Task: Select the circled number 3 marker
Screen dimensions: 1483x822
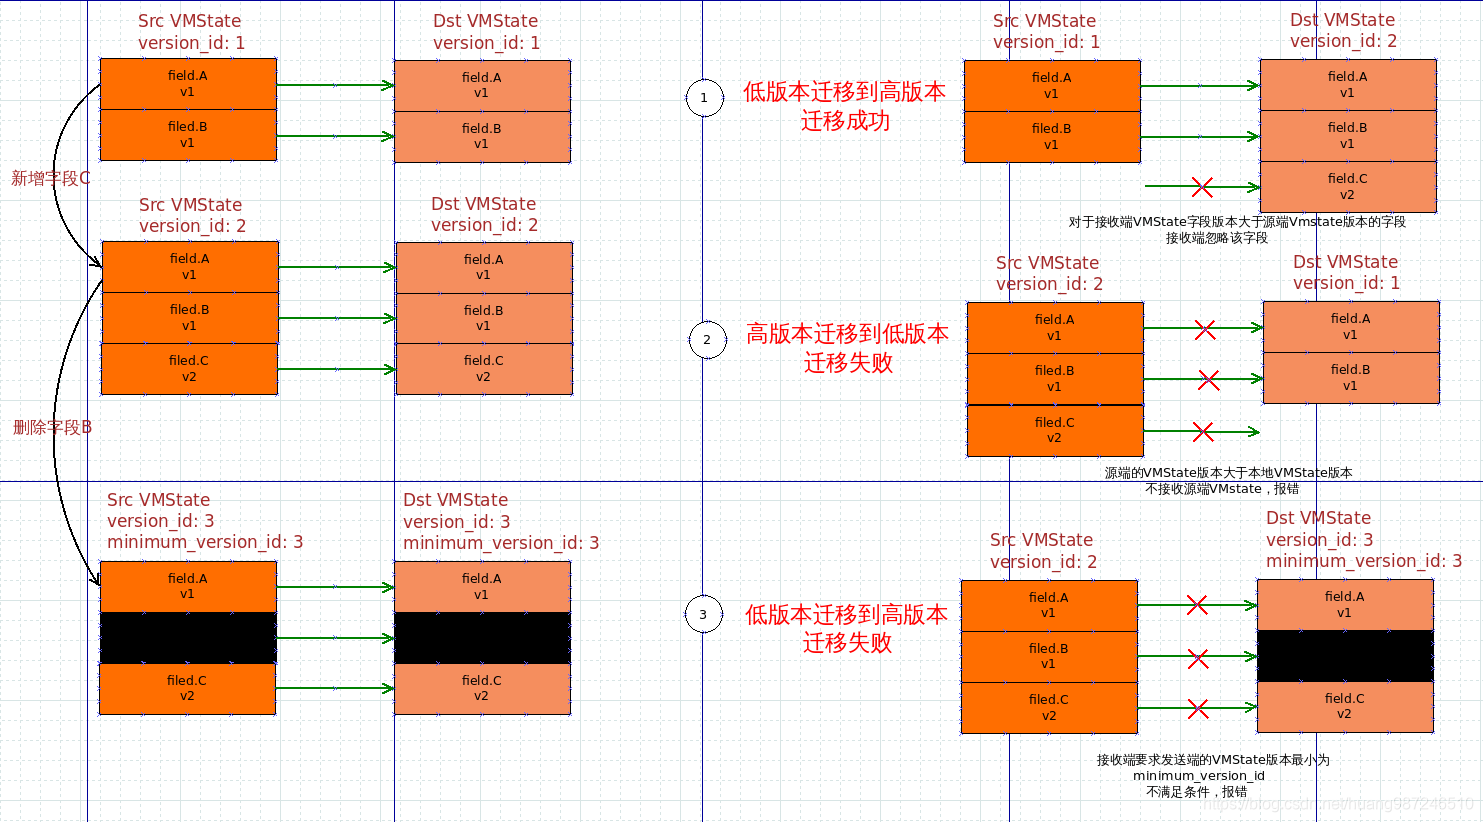Action: tap(703, 614)
